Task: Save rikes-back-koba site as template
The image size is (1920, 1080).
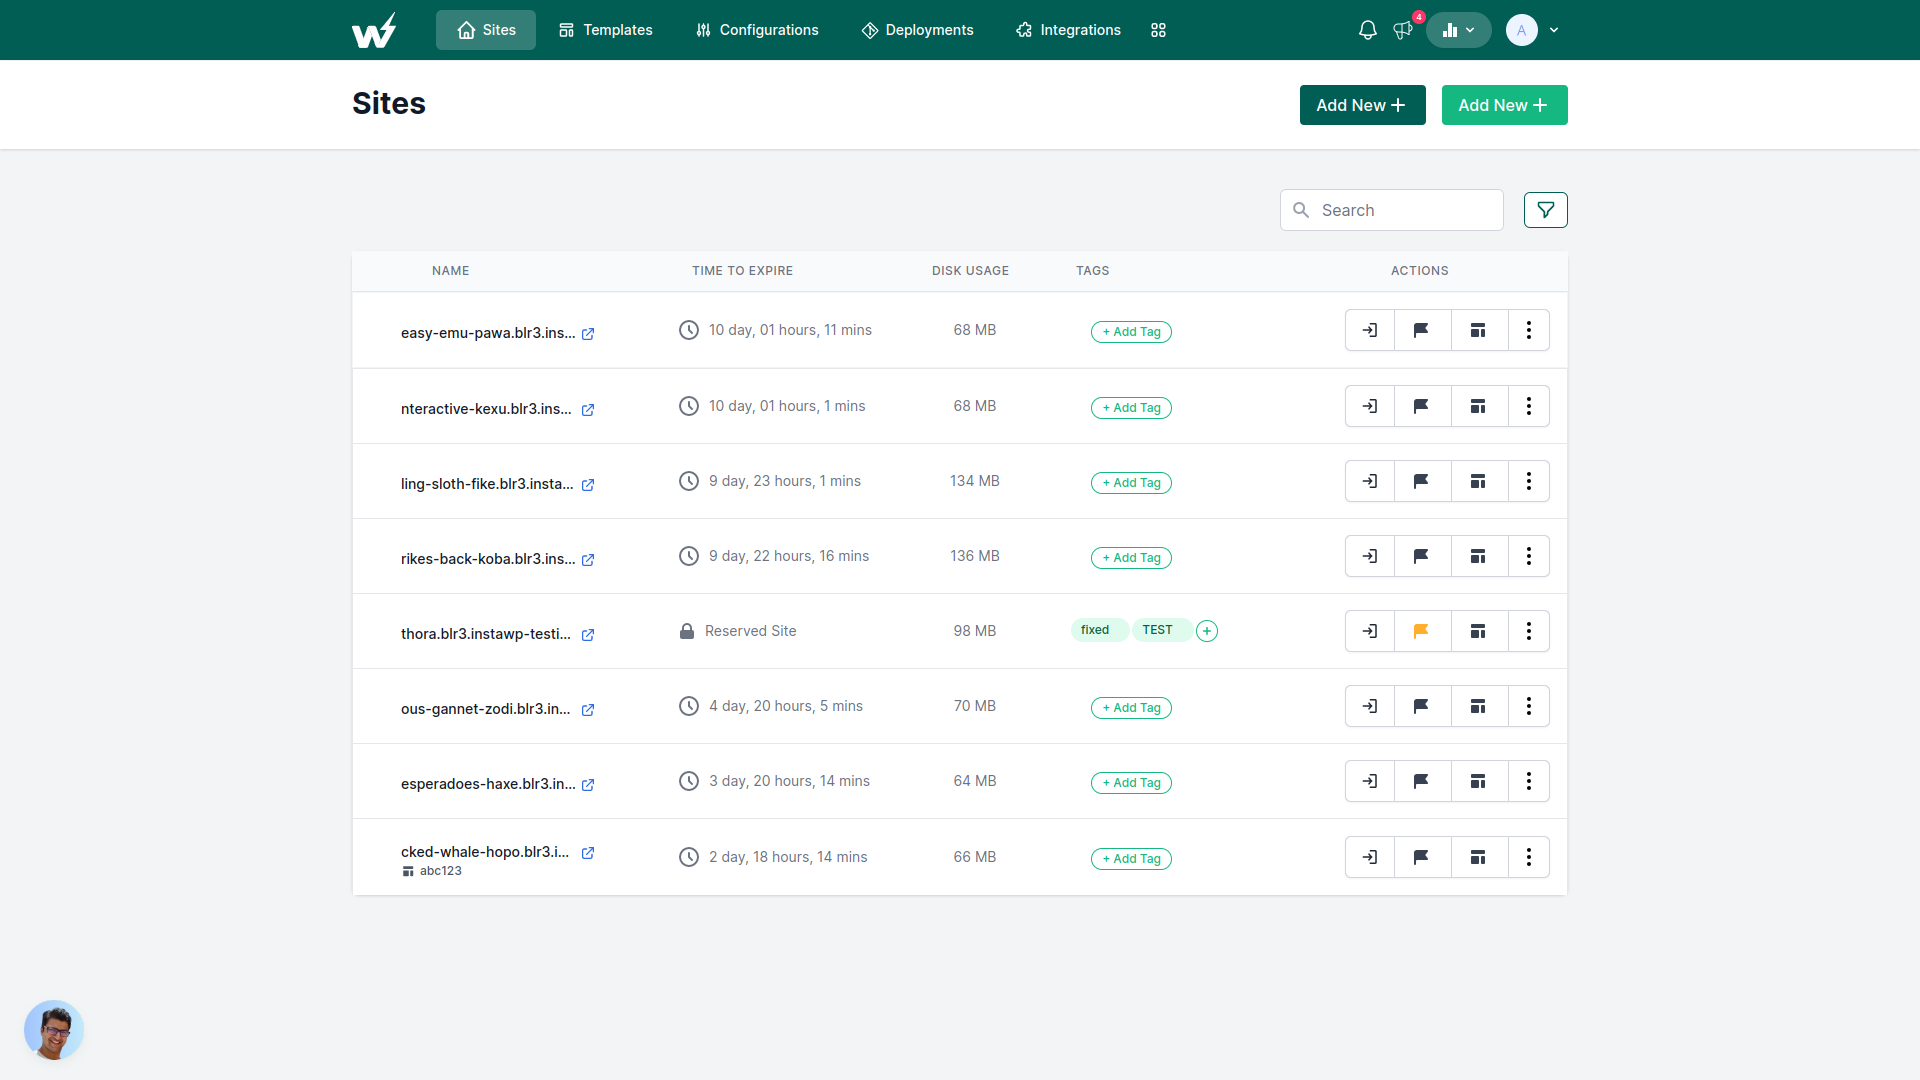Action: (1478, 556)
